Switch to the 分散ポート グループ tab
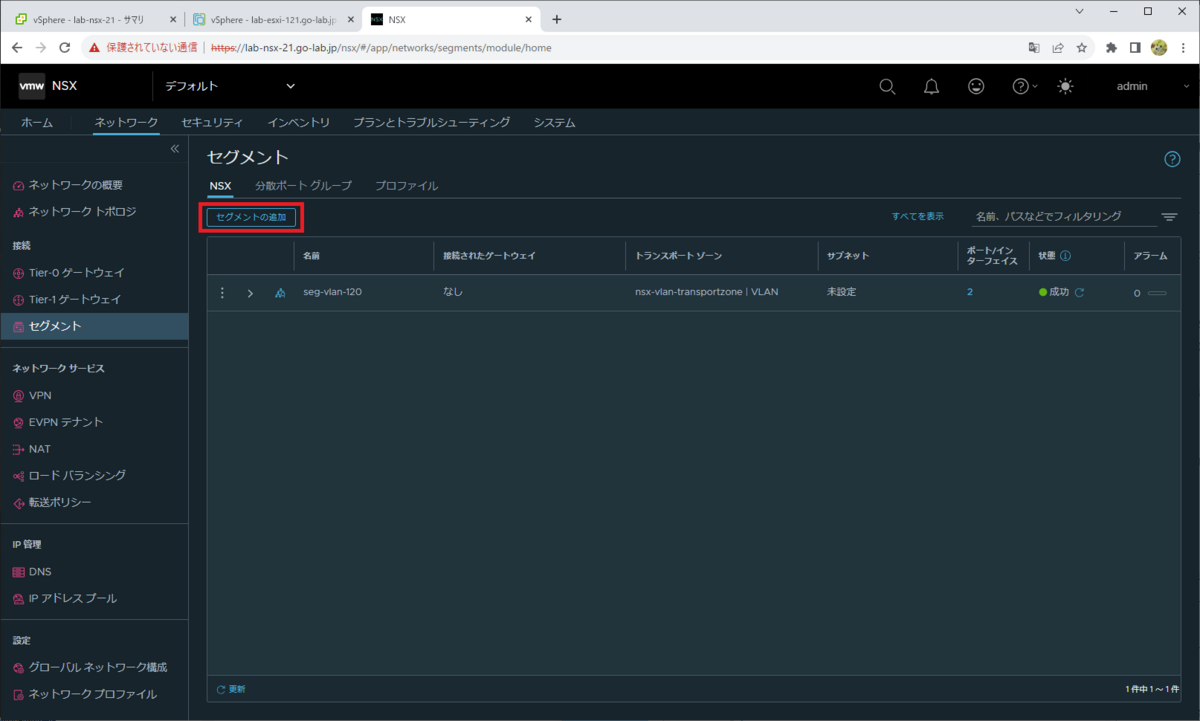The image size is (1200, 721). 303,186
